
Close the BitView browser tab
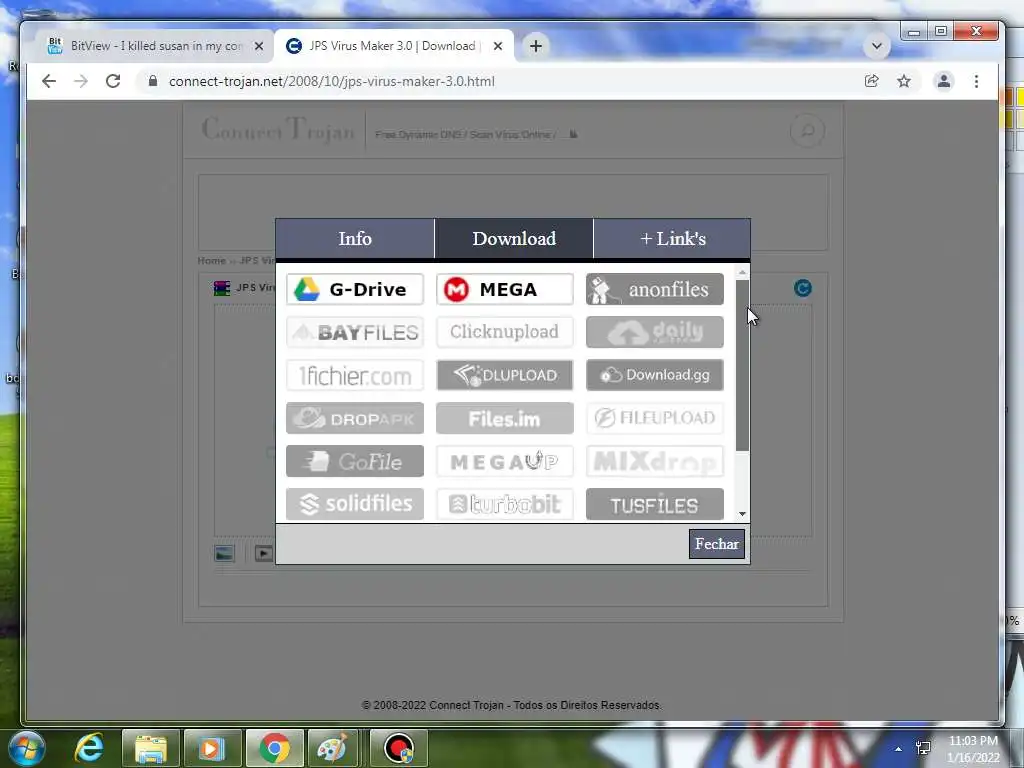click(259, 46)
